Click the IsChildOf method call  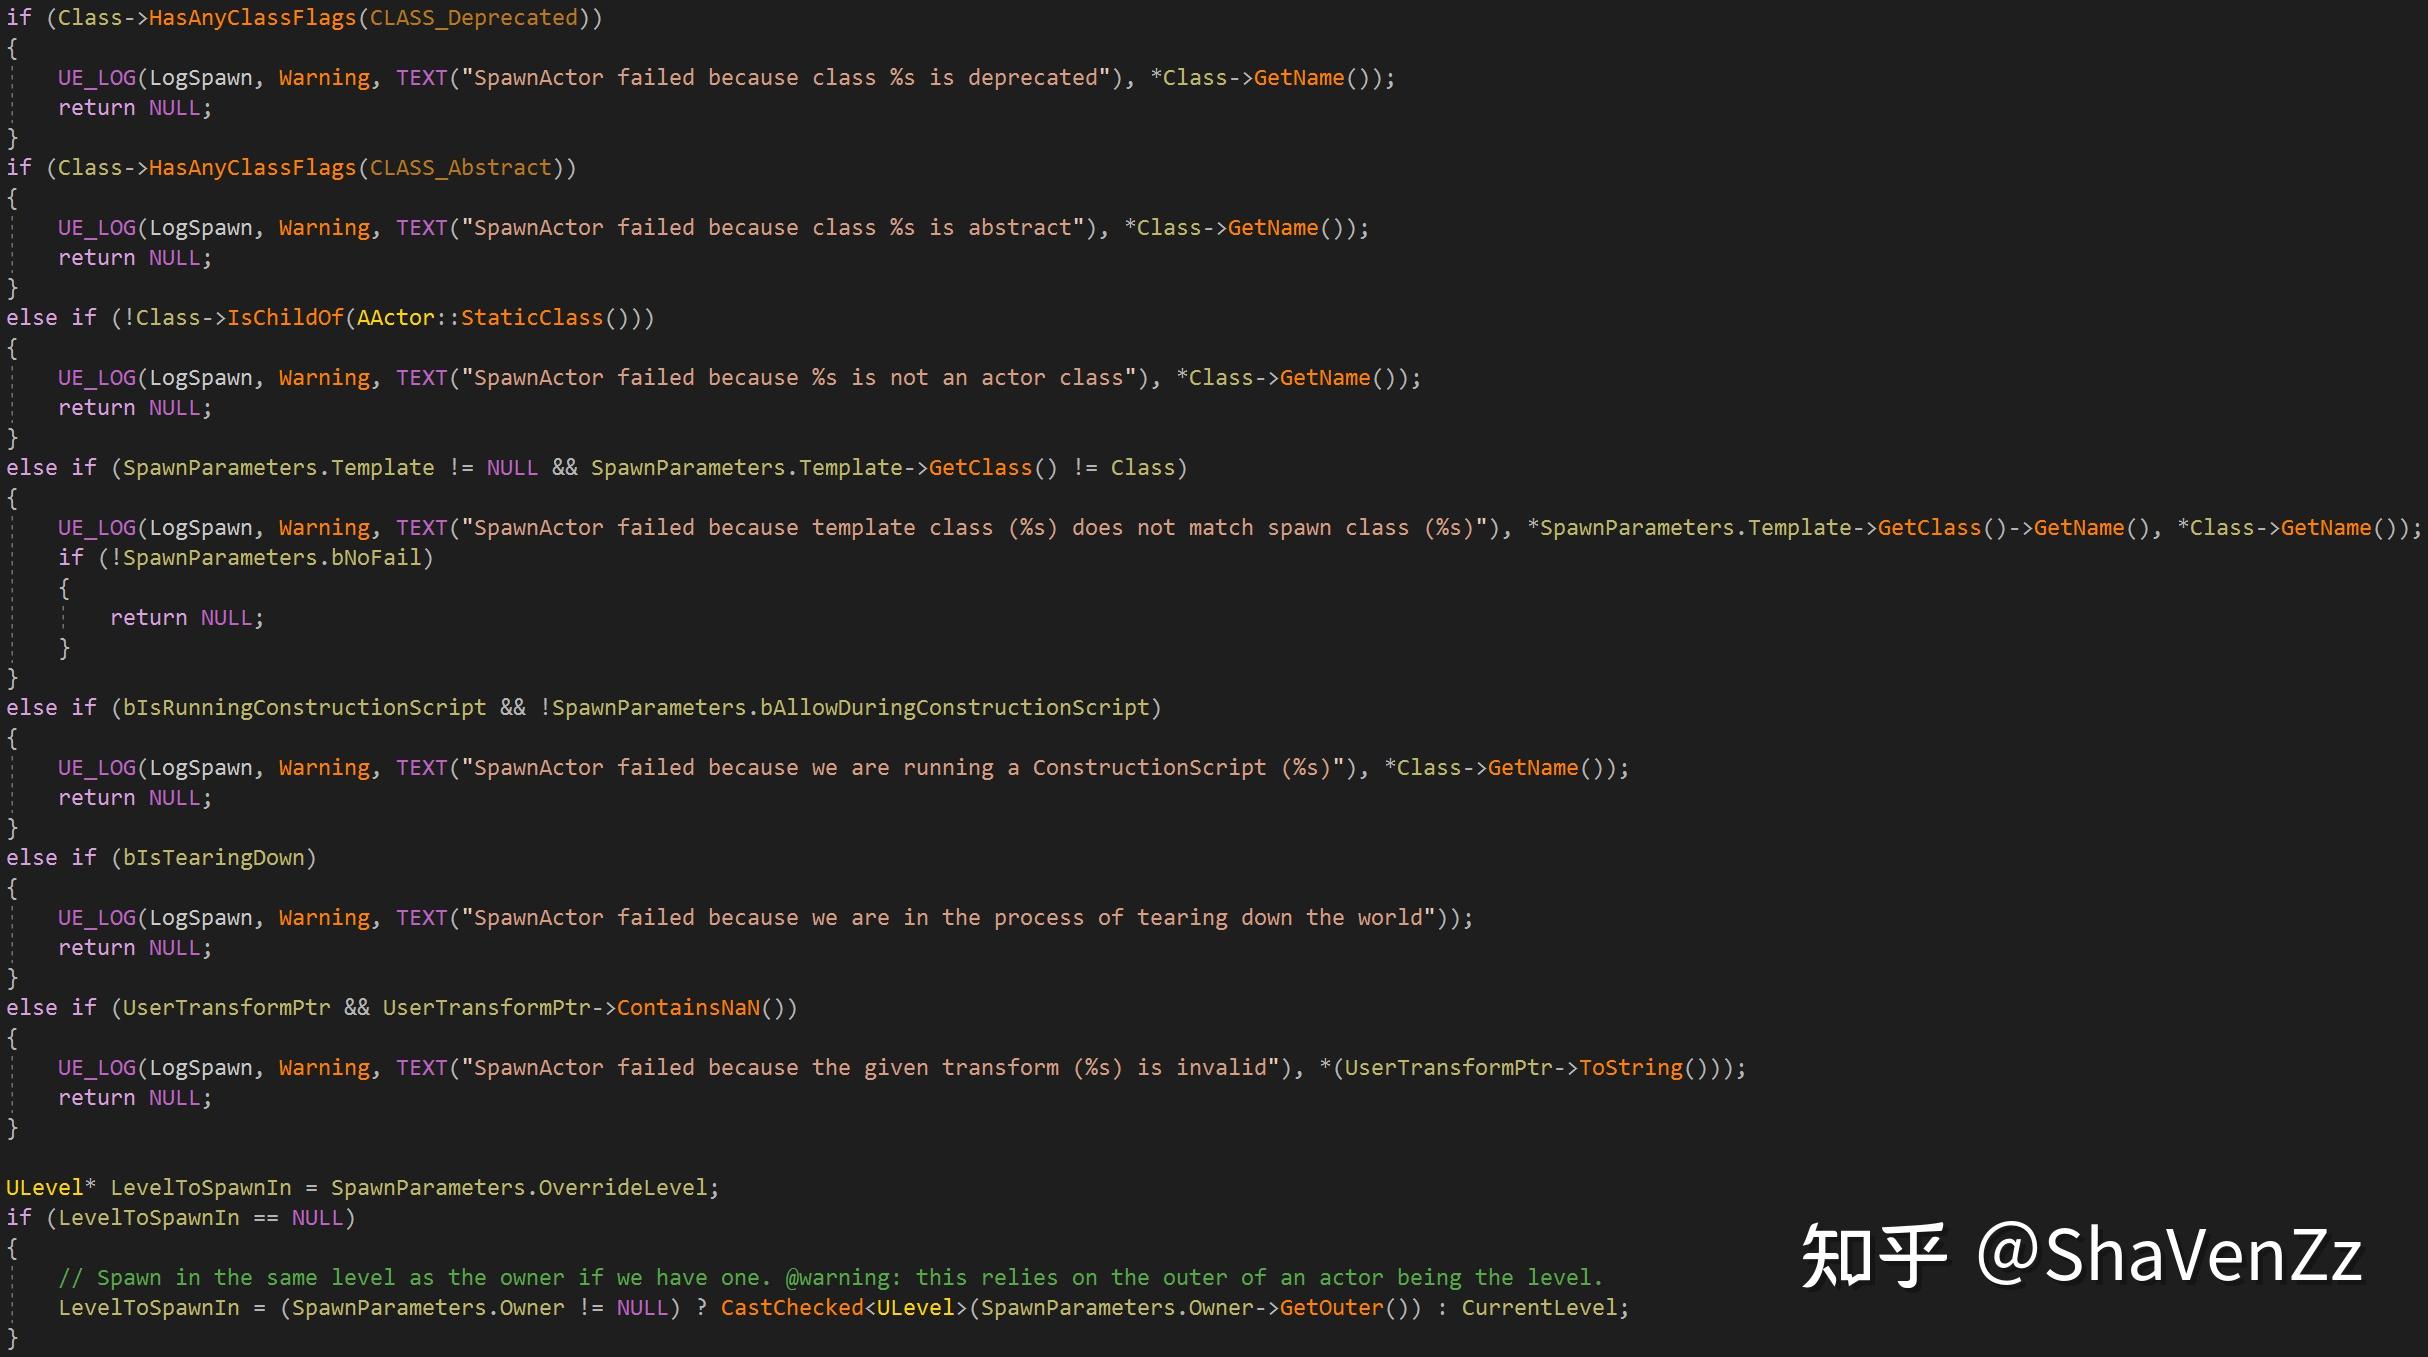tap(285, 318)
